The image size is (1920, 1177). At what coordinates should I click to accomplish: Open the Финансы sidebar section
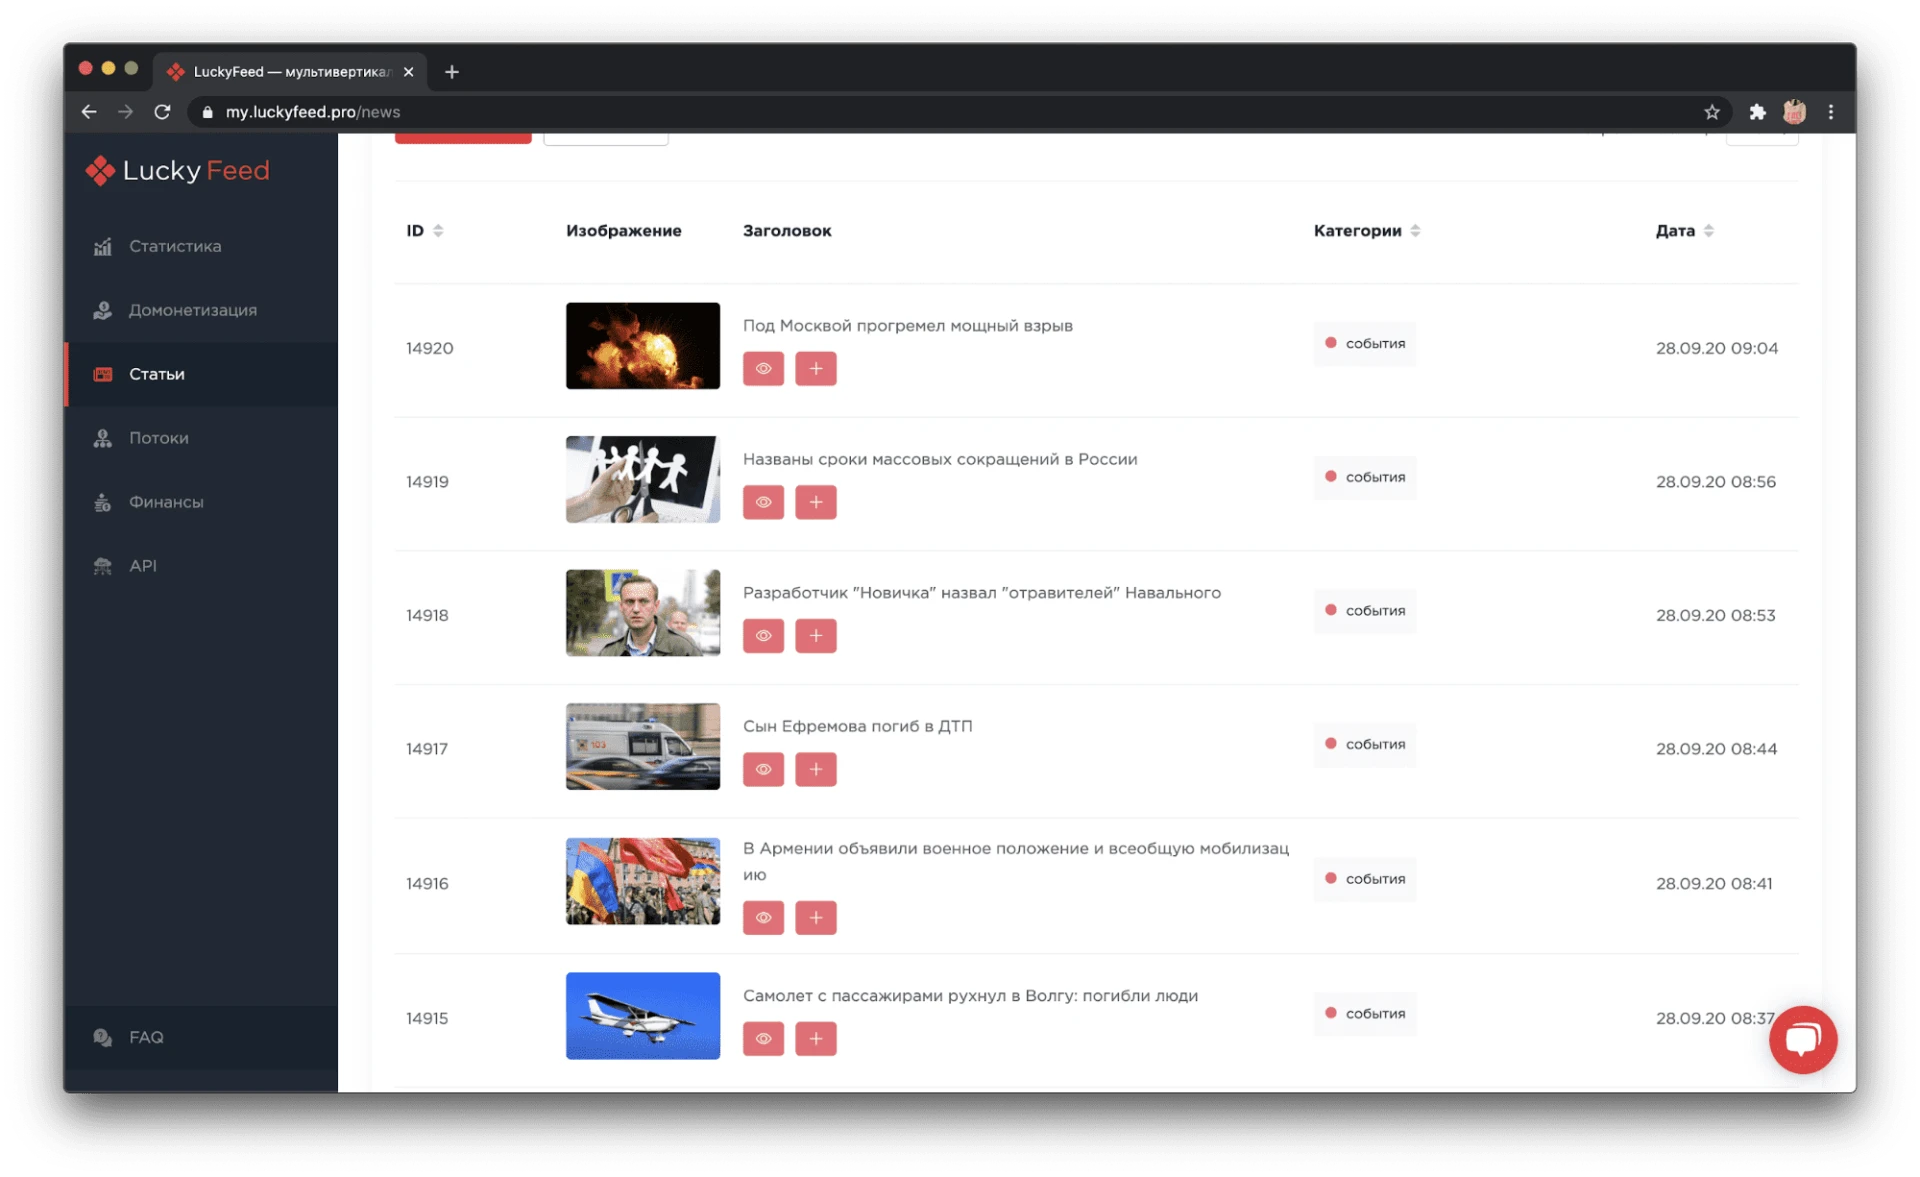(166, 502)
